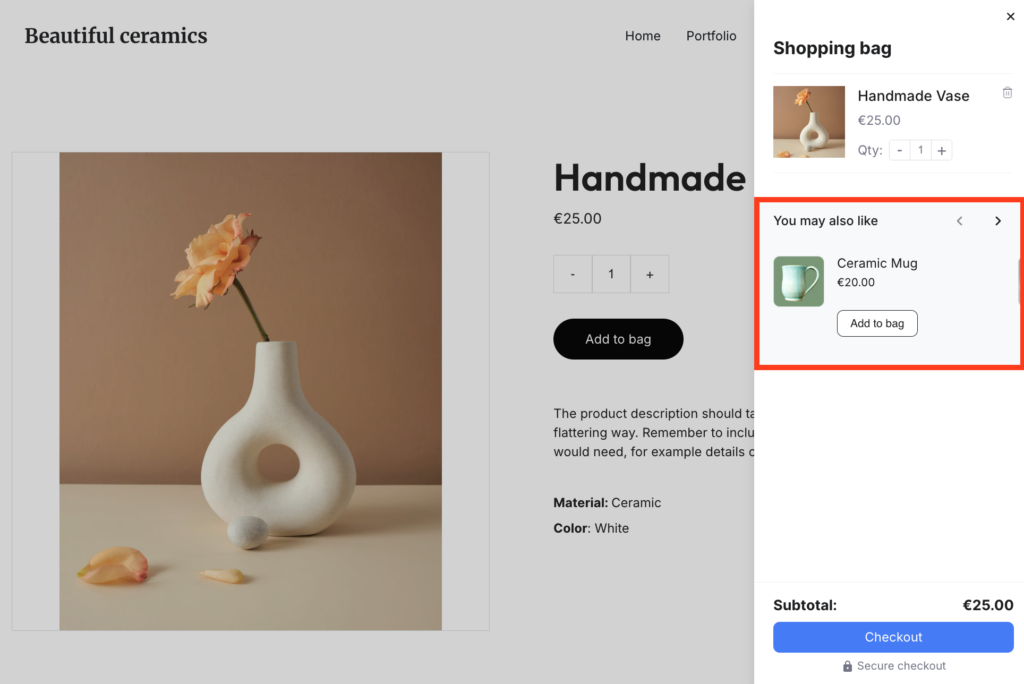
Task: Increase bag quantity for Handmade Vase
Action: click(x=942, y=150)
